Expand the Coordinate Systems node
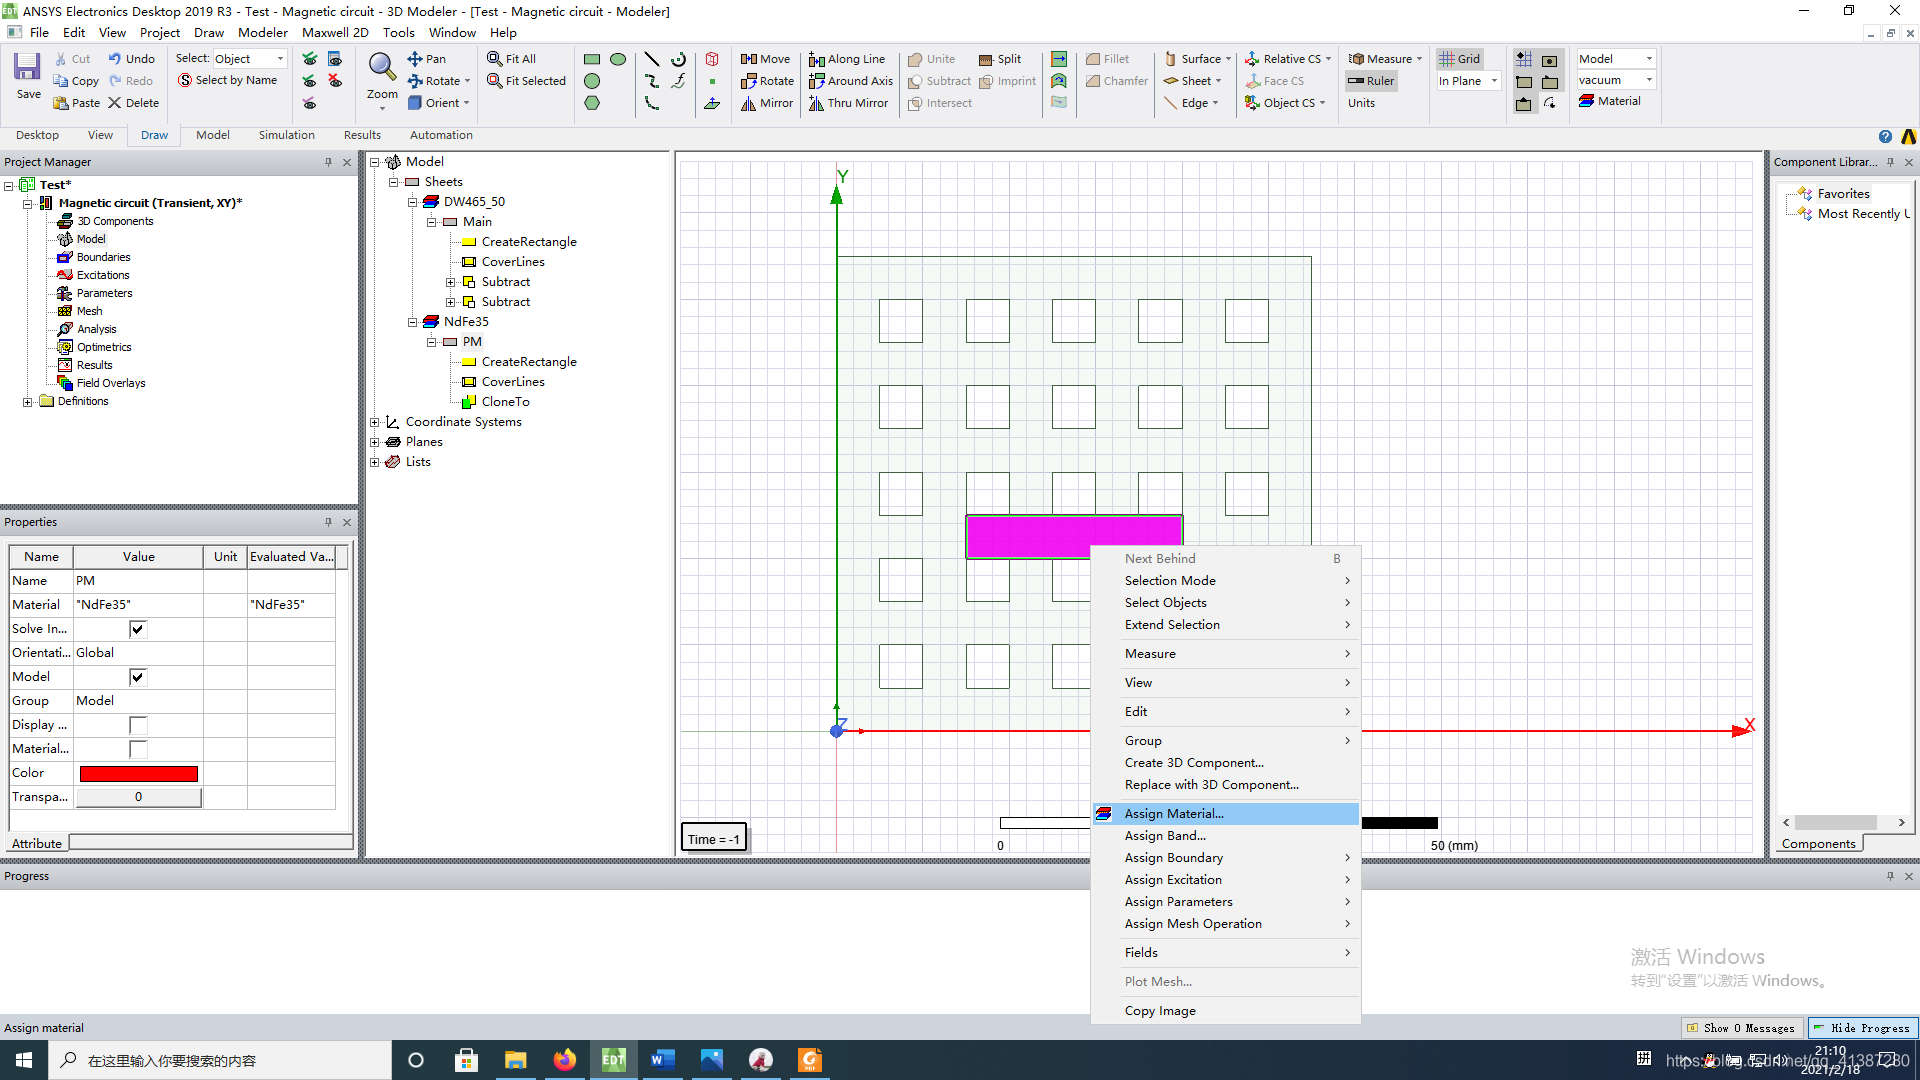Screen dimensions: 1920x1080 375,422
